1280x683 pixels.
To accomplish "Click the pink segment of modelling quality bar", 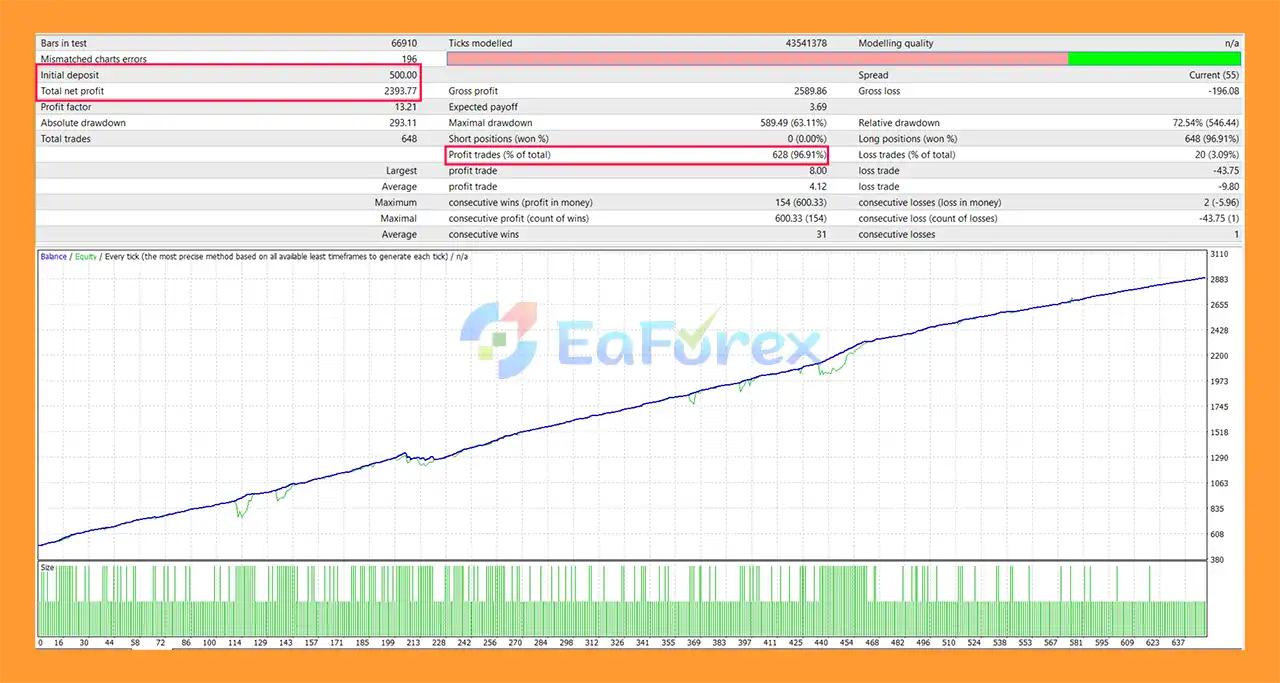I will tap(757, 59).
